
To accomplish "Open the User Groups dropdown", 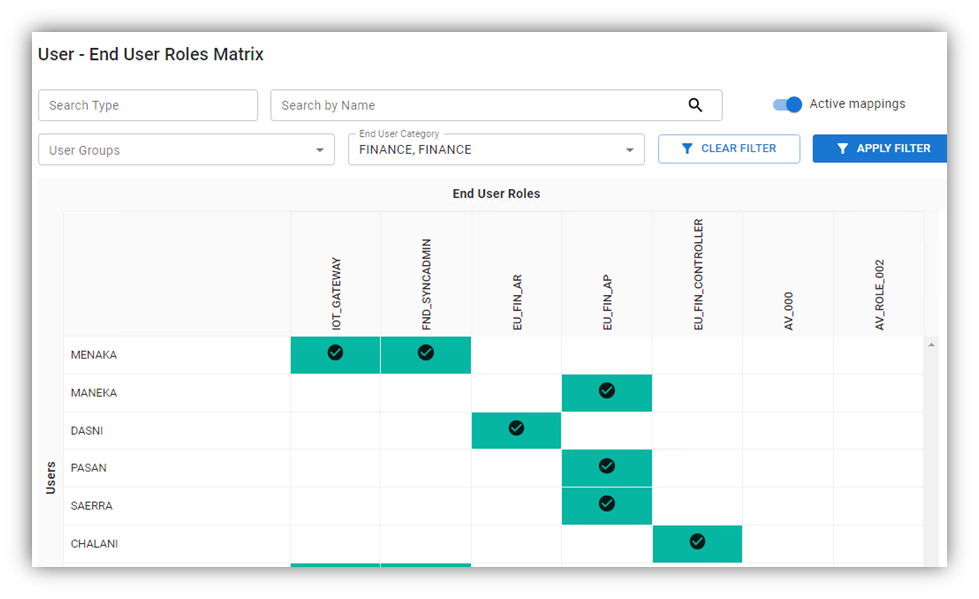I will coord(186,150).
